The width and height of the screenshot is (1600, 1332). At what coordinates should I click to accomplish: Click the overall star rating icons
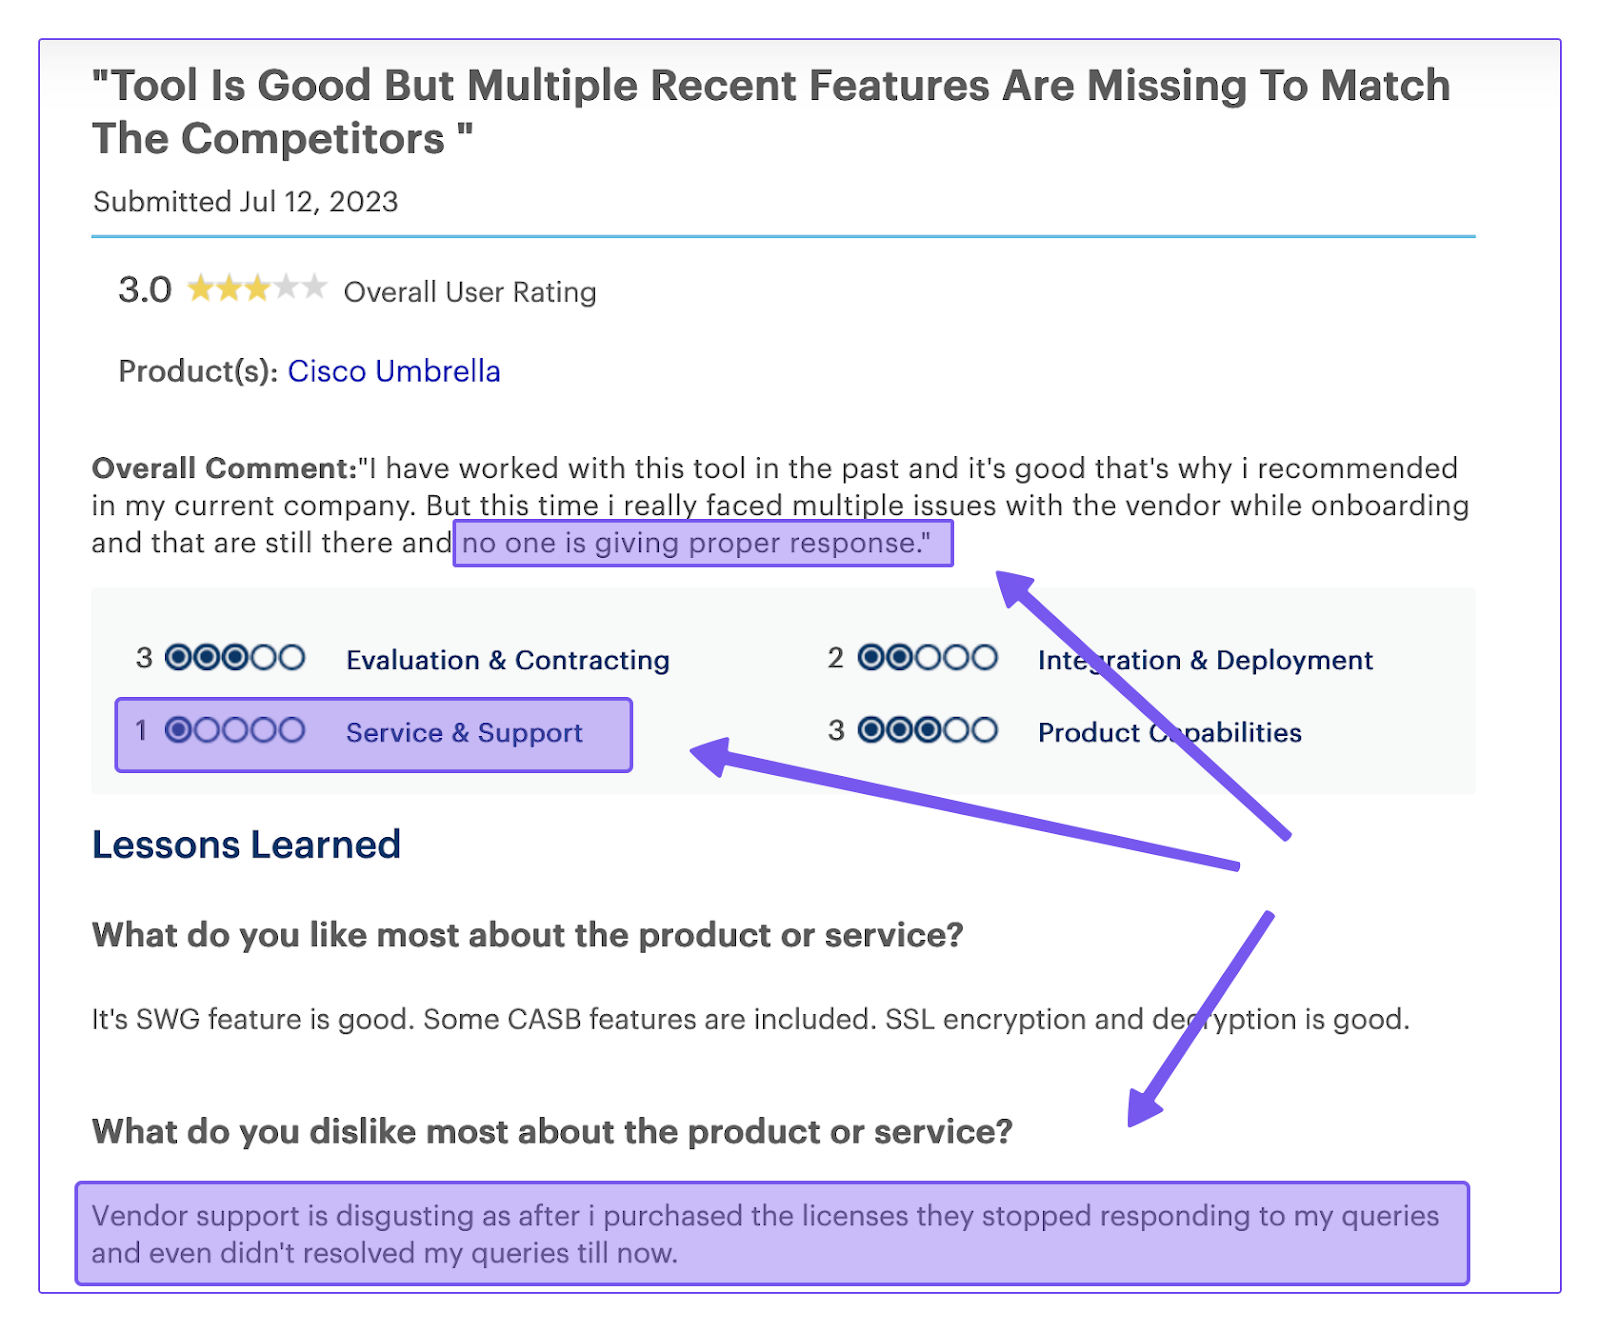click(x=256, y=289)
